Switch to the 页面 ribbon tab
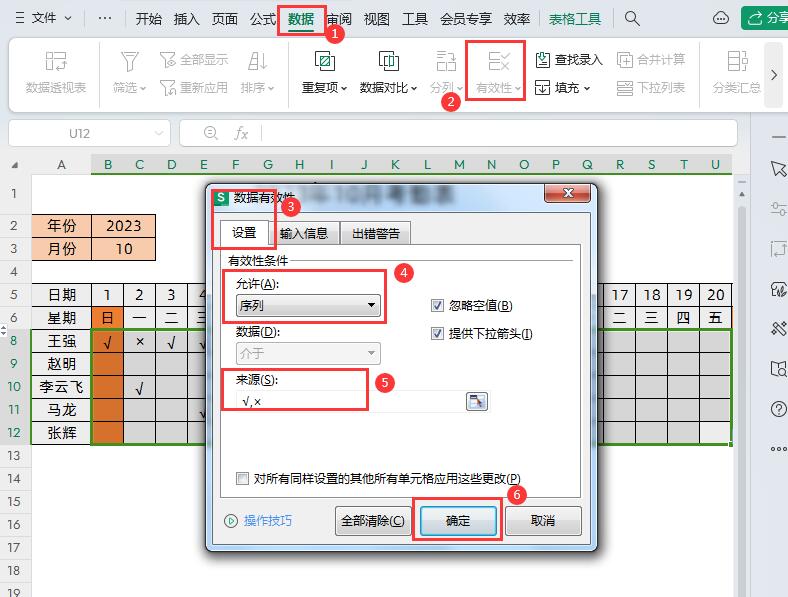Image resolution: width=788 pixels, height=597 pixels. point(225,19)
